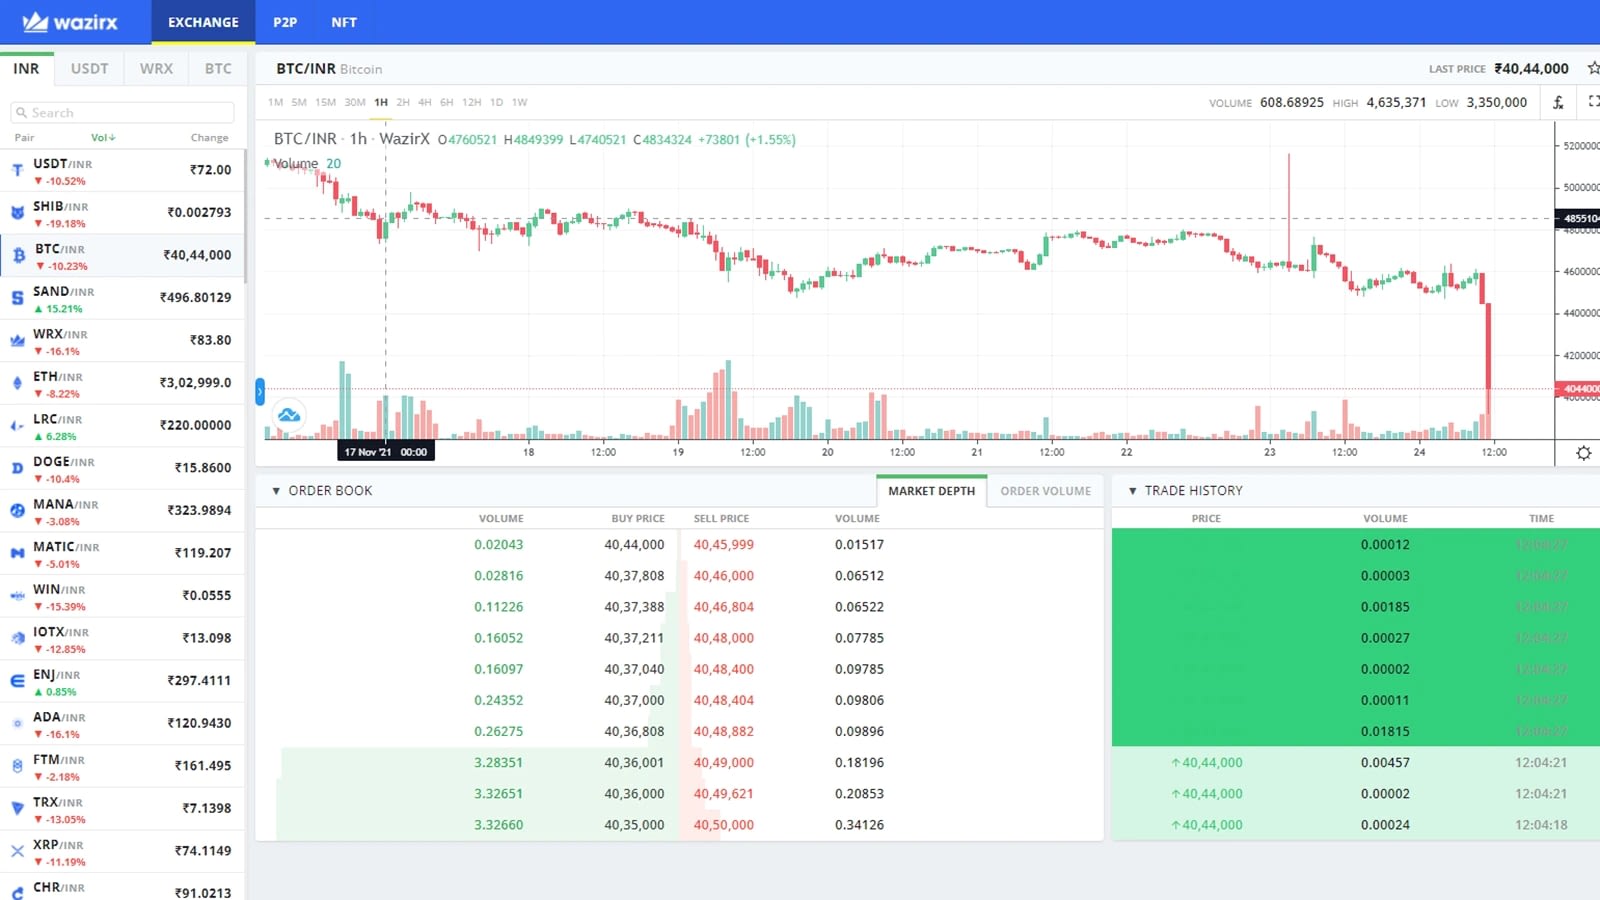Click the FTM coin icon
Screen dimensions: 1600x900
(17, 766)
